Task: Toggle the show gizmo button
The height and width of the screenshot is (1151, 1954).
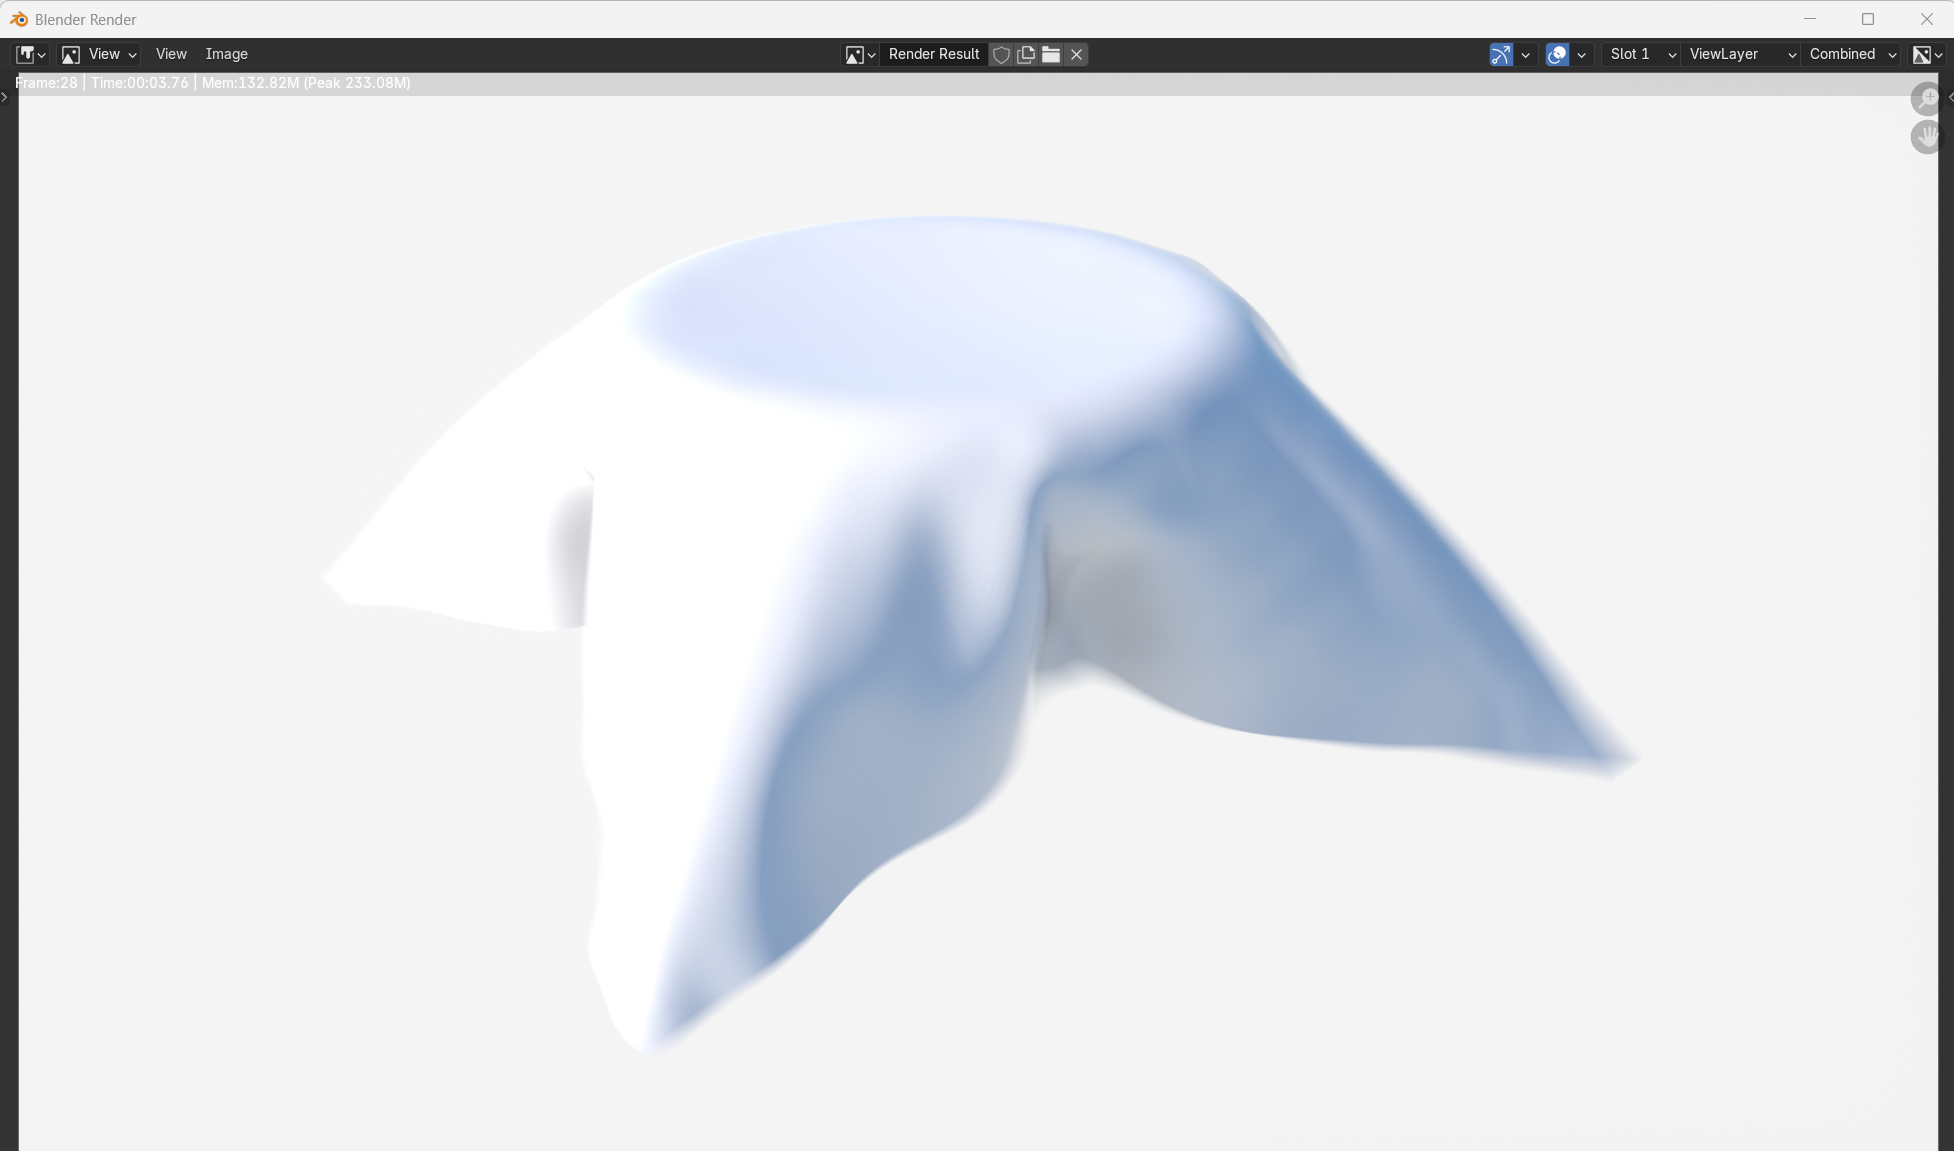Action: click(1500, 55)
